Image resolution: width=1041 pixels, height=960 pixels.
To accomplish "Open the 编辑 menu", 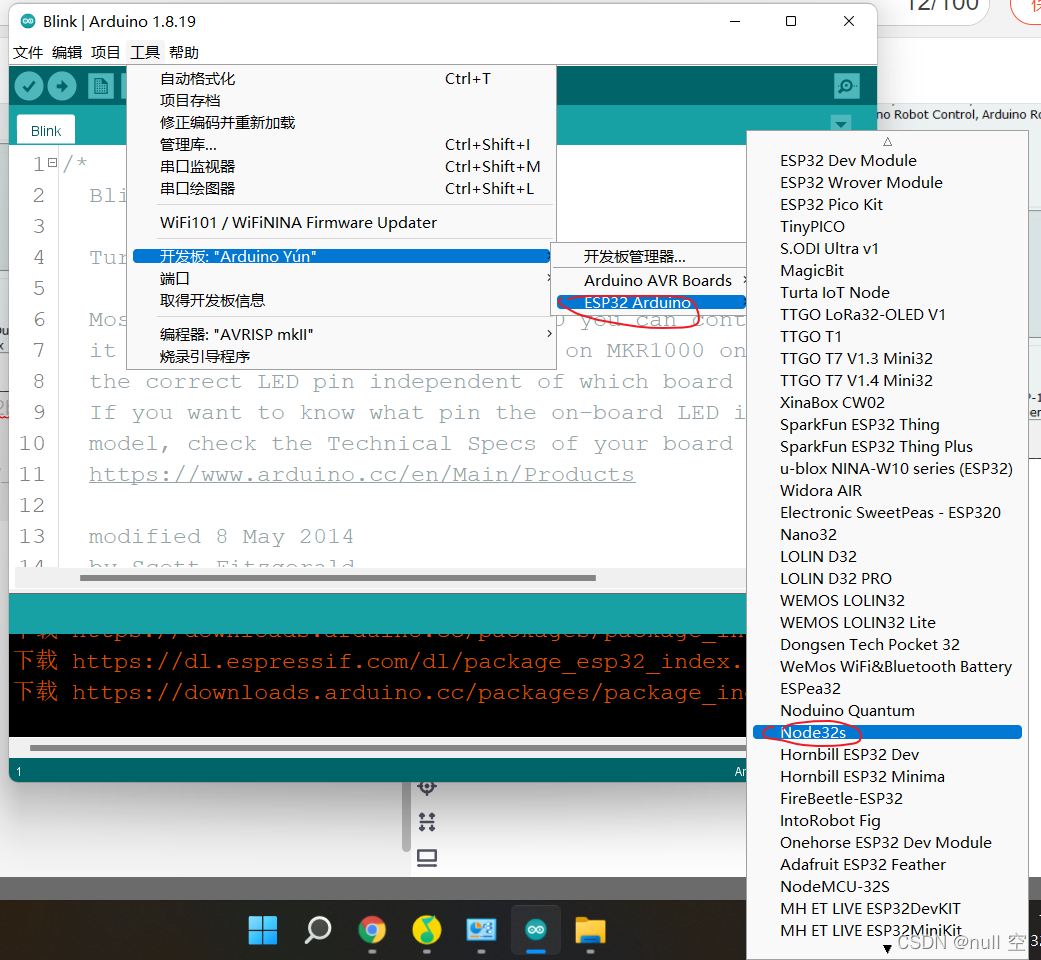I will [x=67, y=52].
